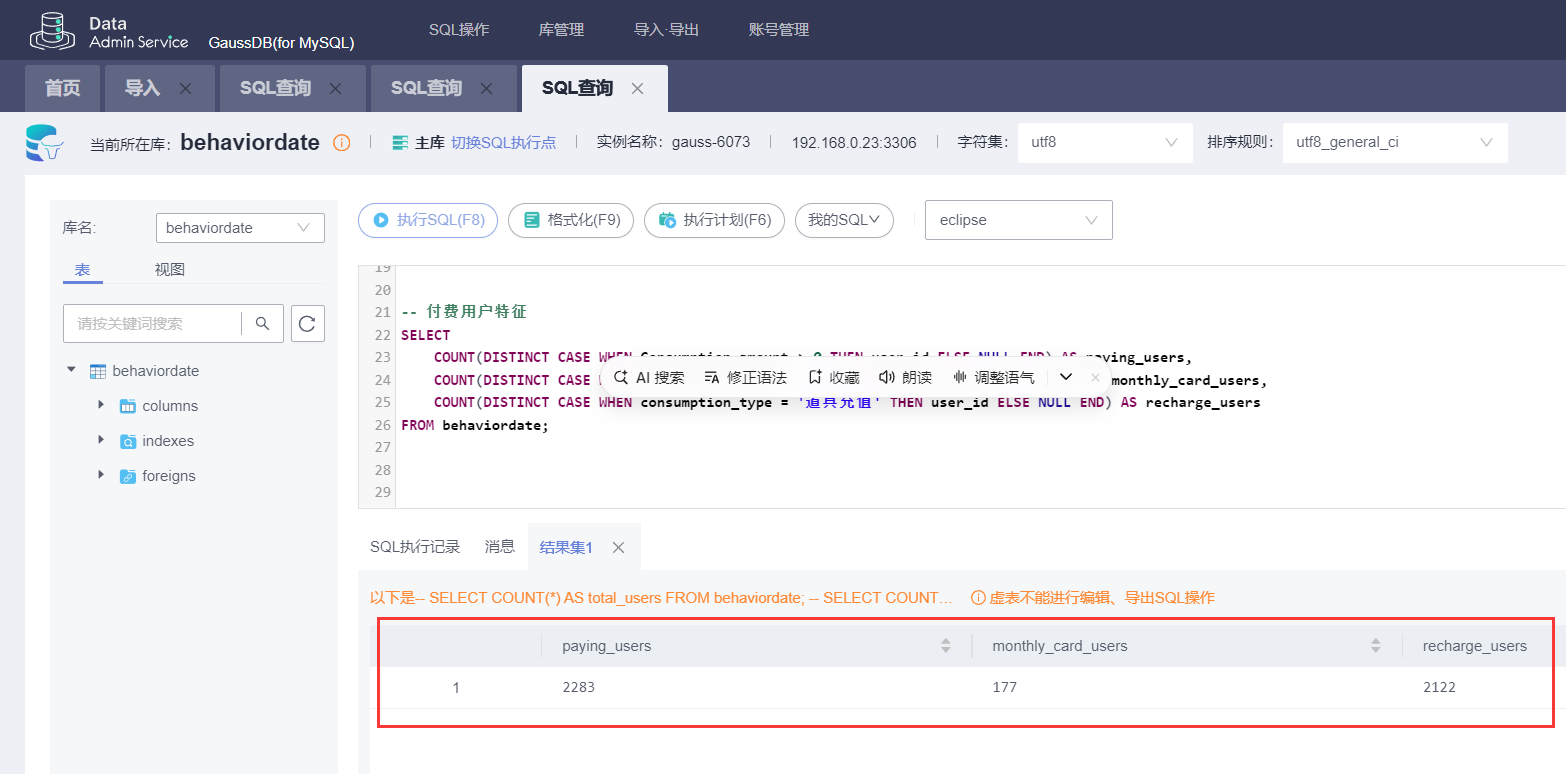
Task: Switch to the first SQL查询 tab
Action: pyautogui.click(x=275, y=88)
